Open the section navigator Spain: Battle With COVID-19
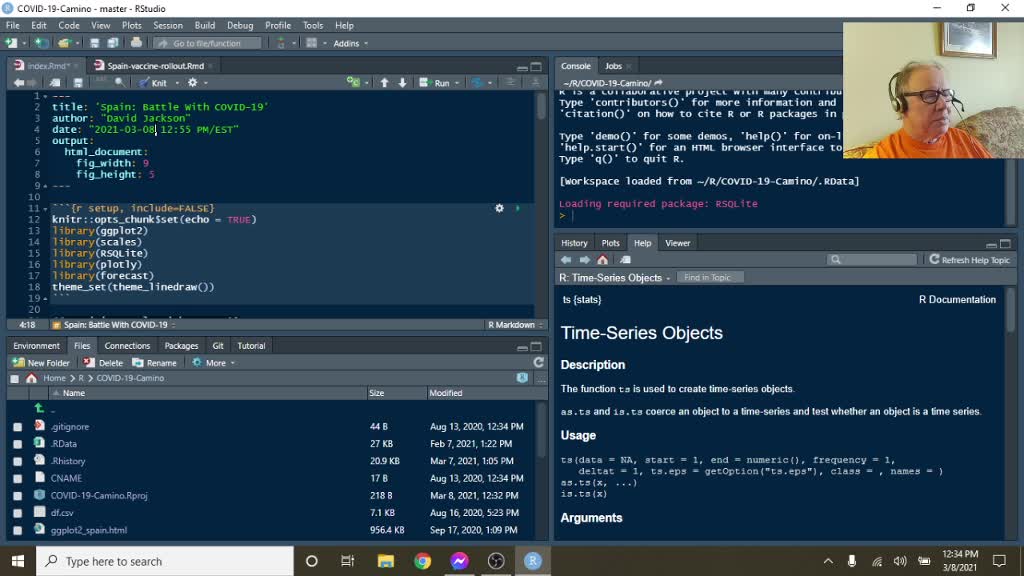1024x576 pixels. pos(113,325)
